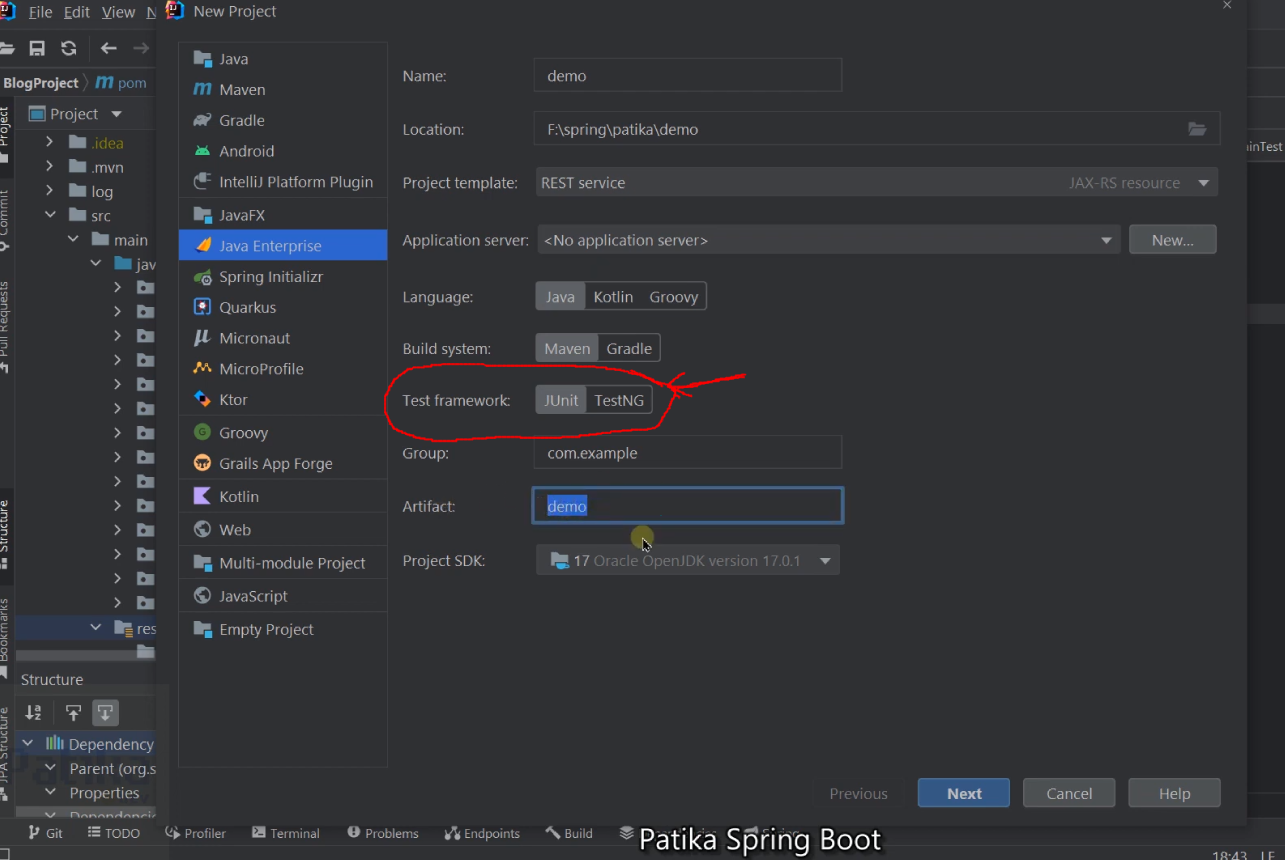Open the TODO tool window tab

tap(113, 833)
